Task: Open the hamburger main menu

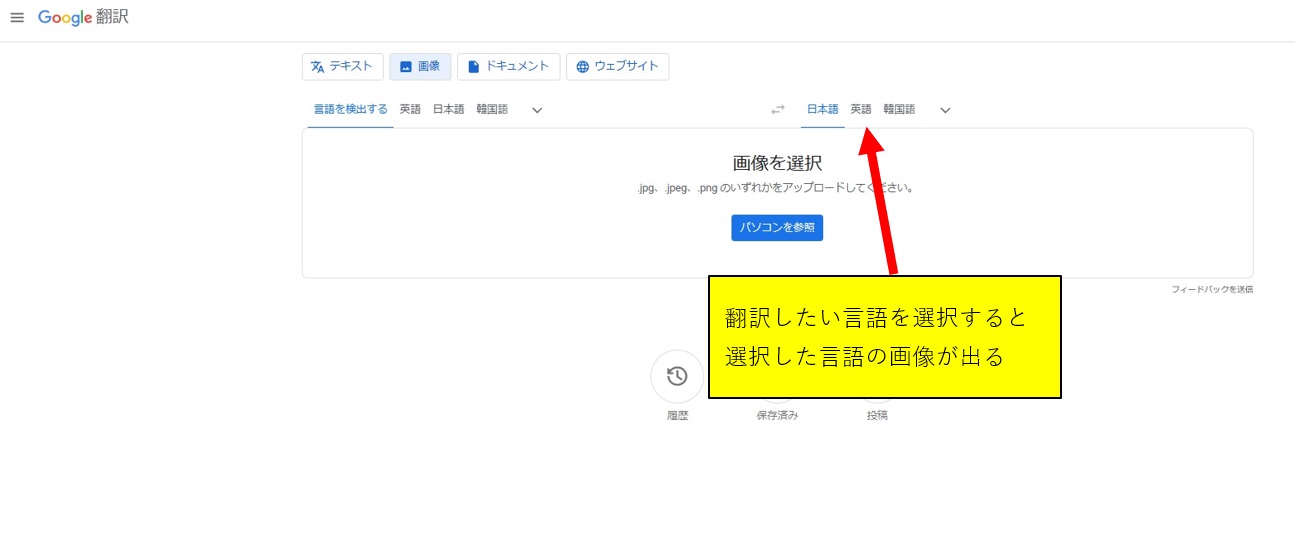Action: 17,18
